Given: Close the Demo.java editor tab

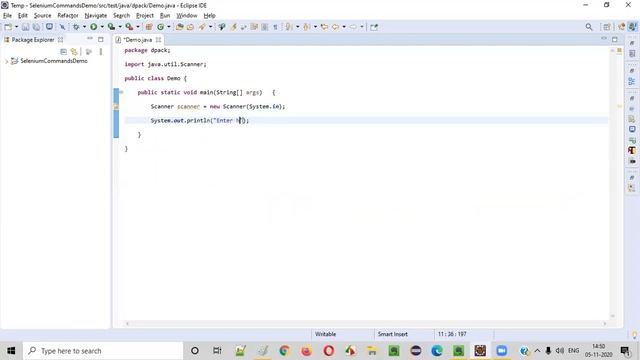Looking at the screenshot, I should 158,40.
